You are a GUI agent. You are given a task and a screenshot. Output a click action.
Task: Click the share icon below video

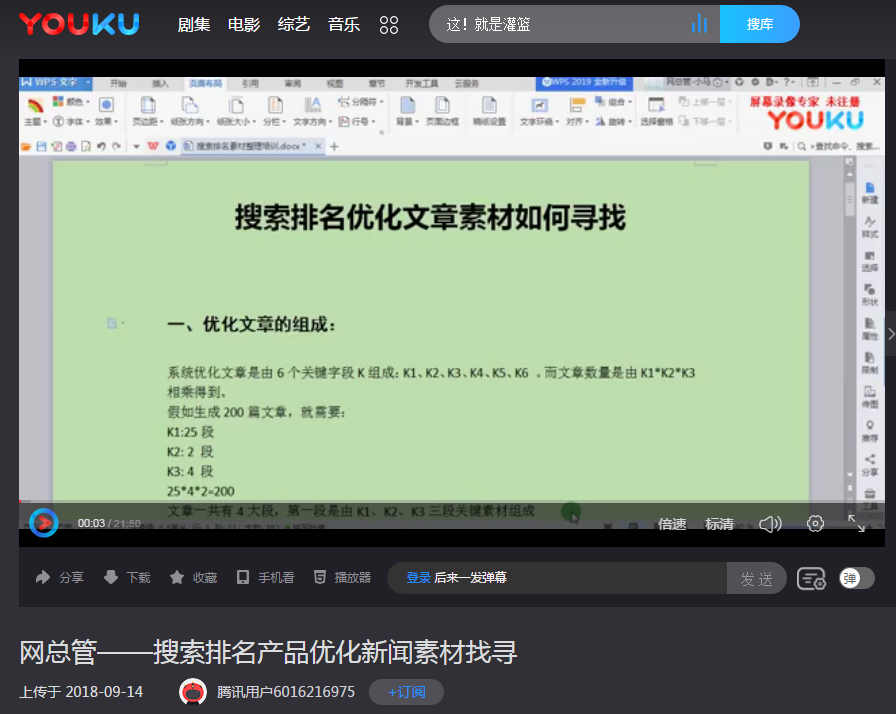click(44, 577)
